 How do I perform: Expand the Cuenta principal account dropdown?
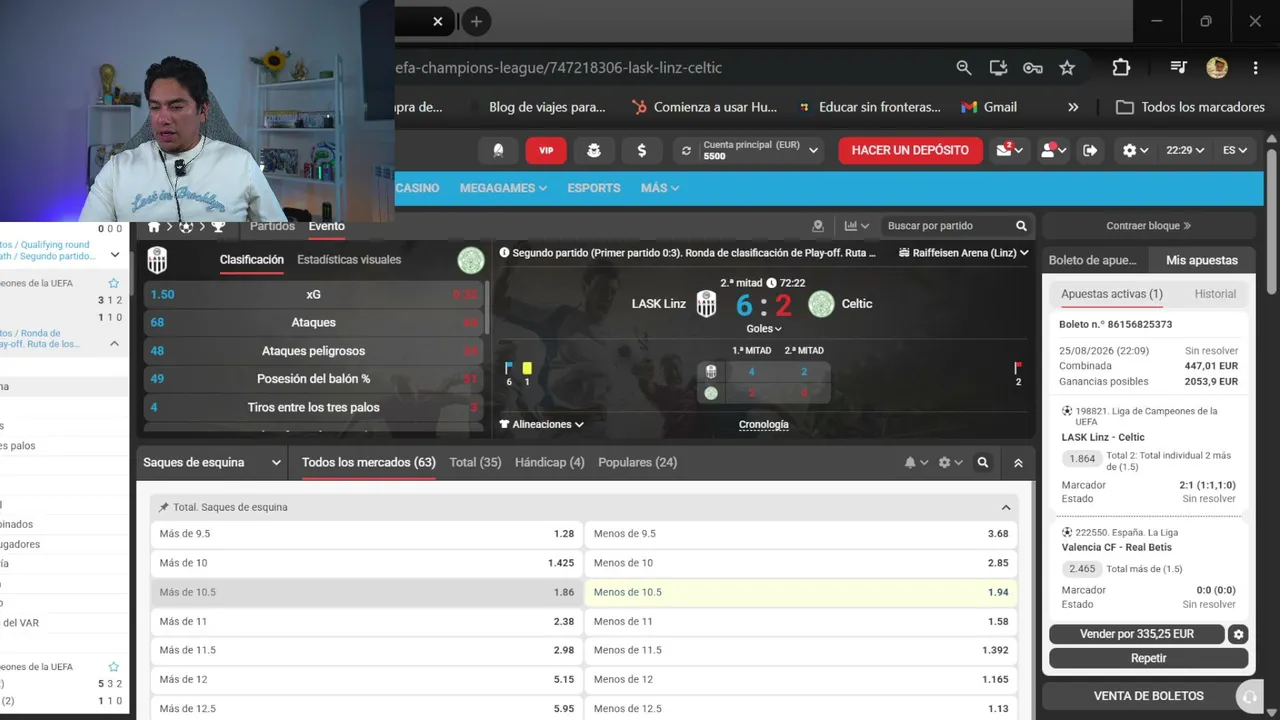814,151
